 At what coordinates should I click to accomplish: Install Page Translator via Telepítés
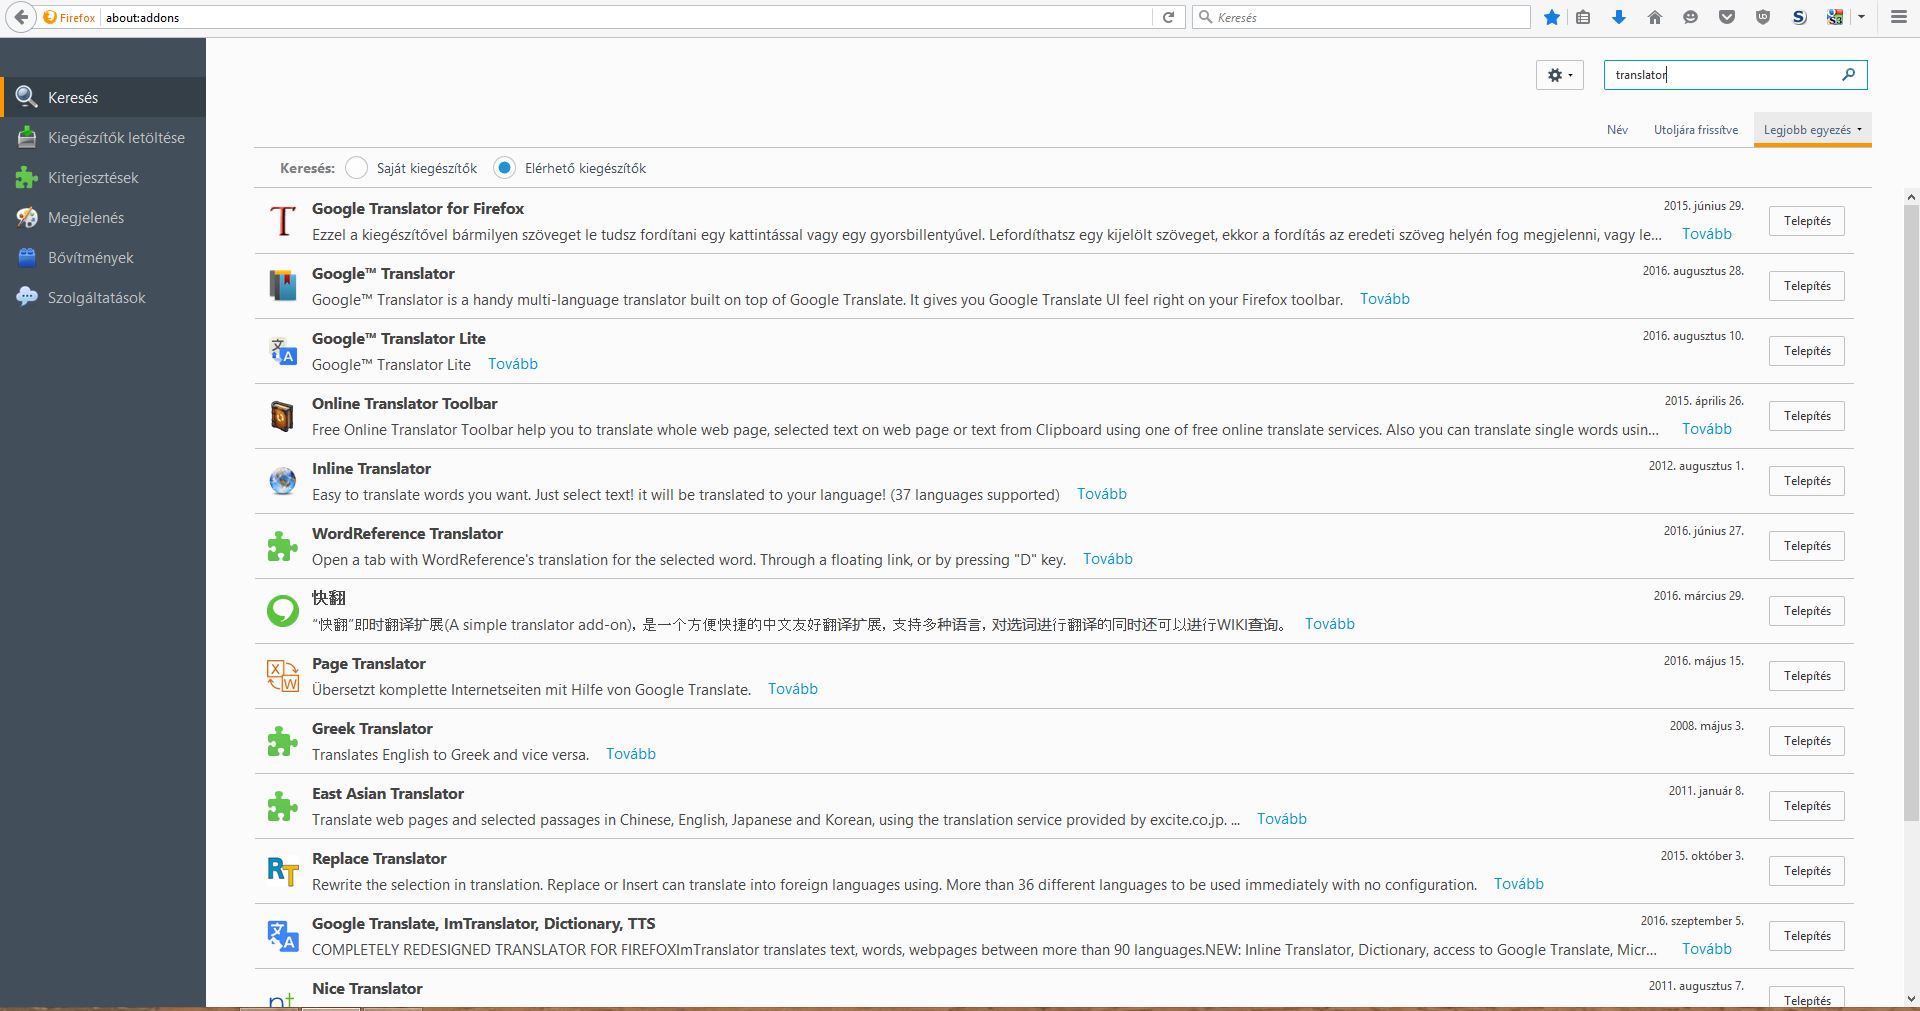(x=1807, y=676)
